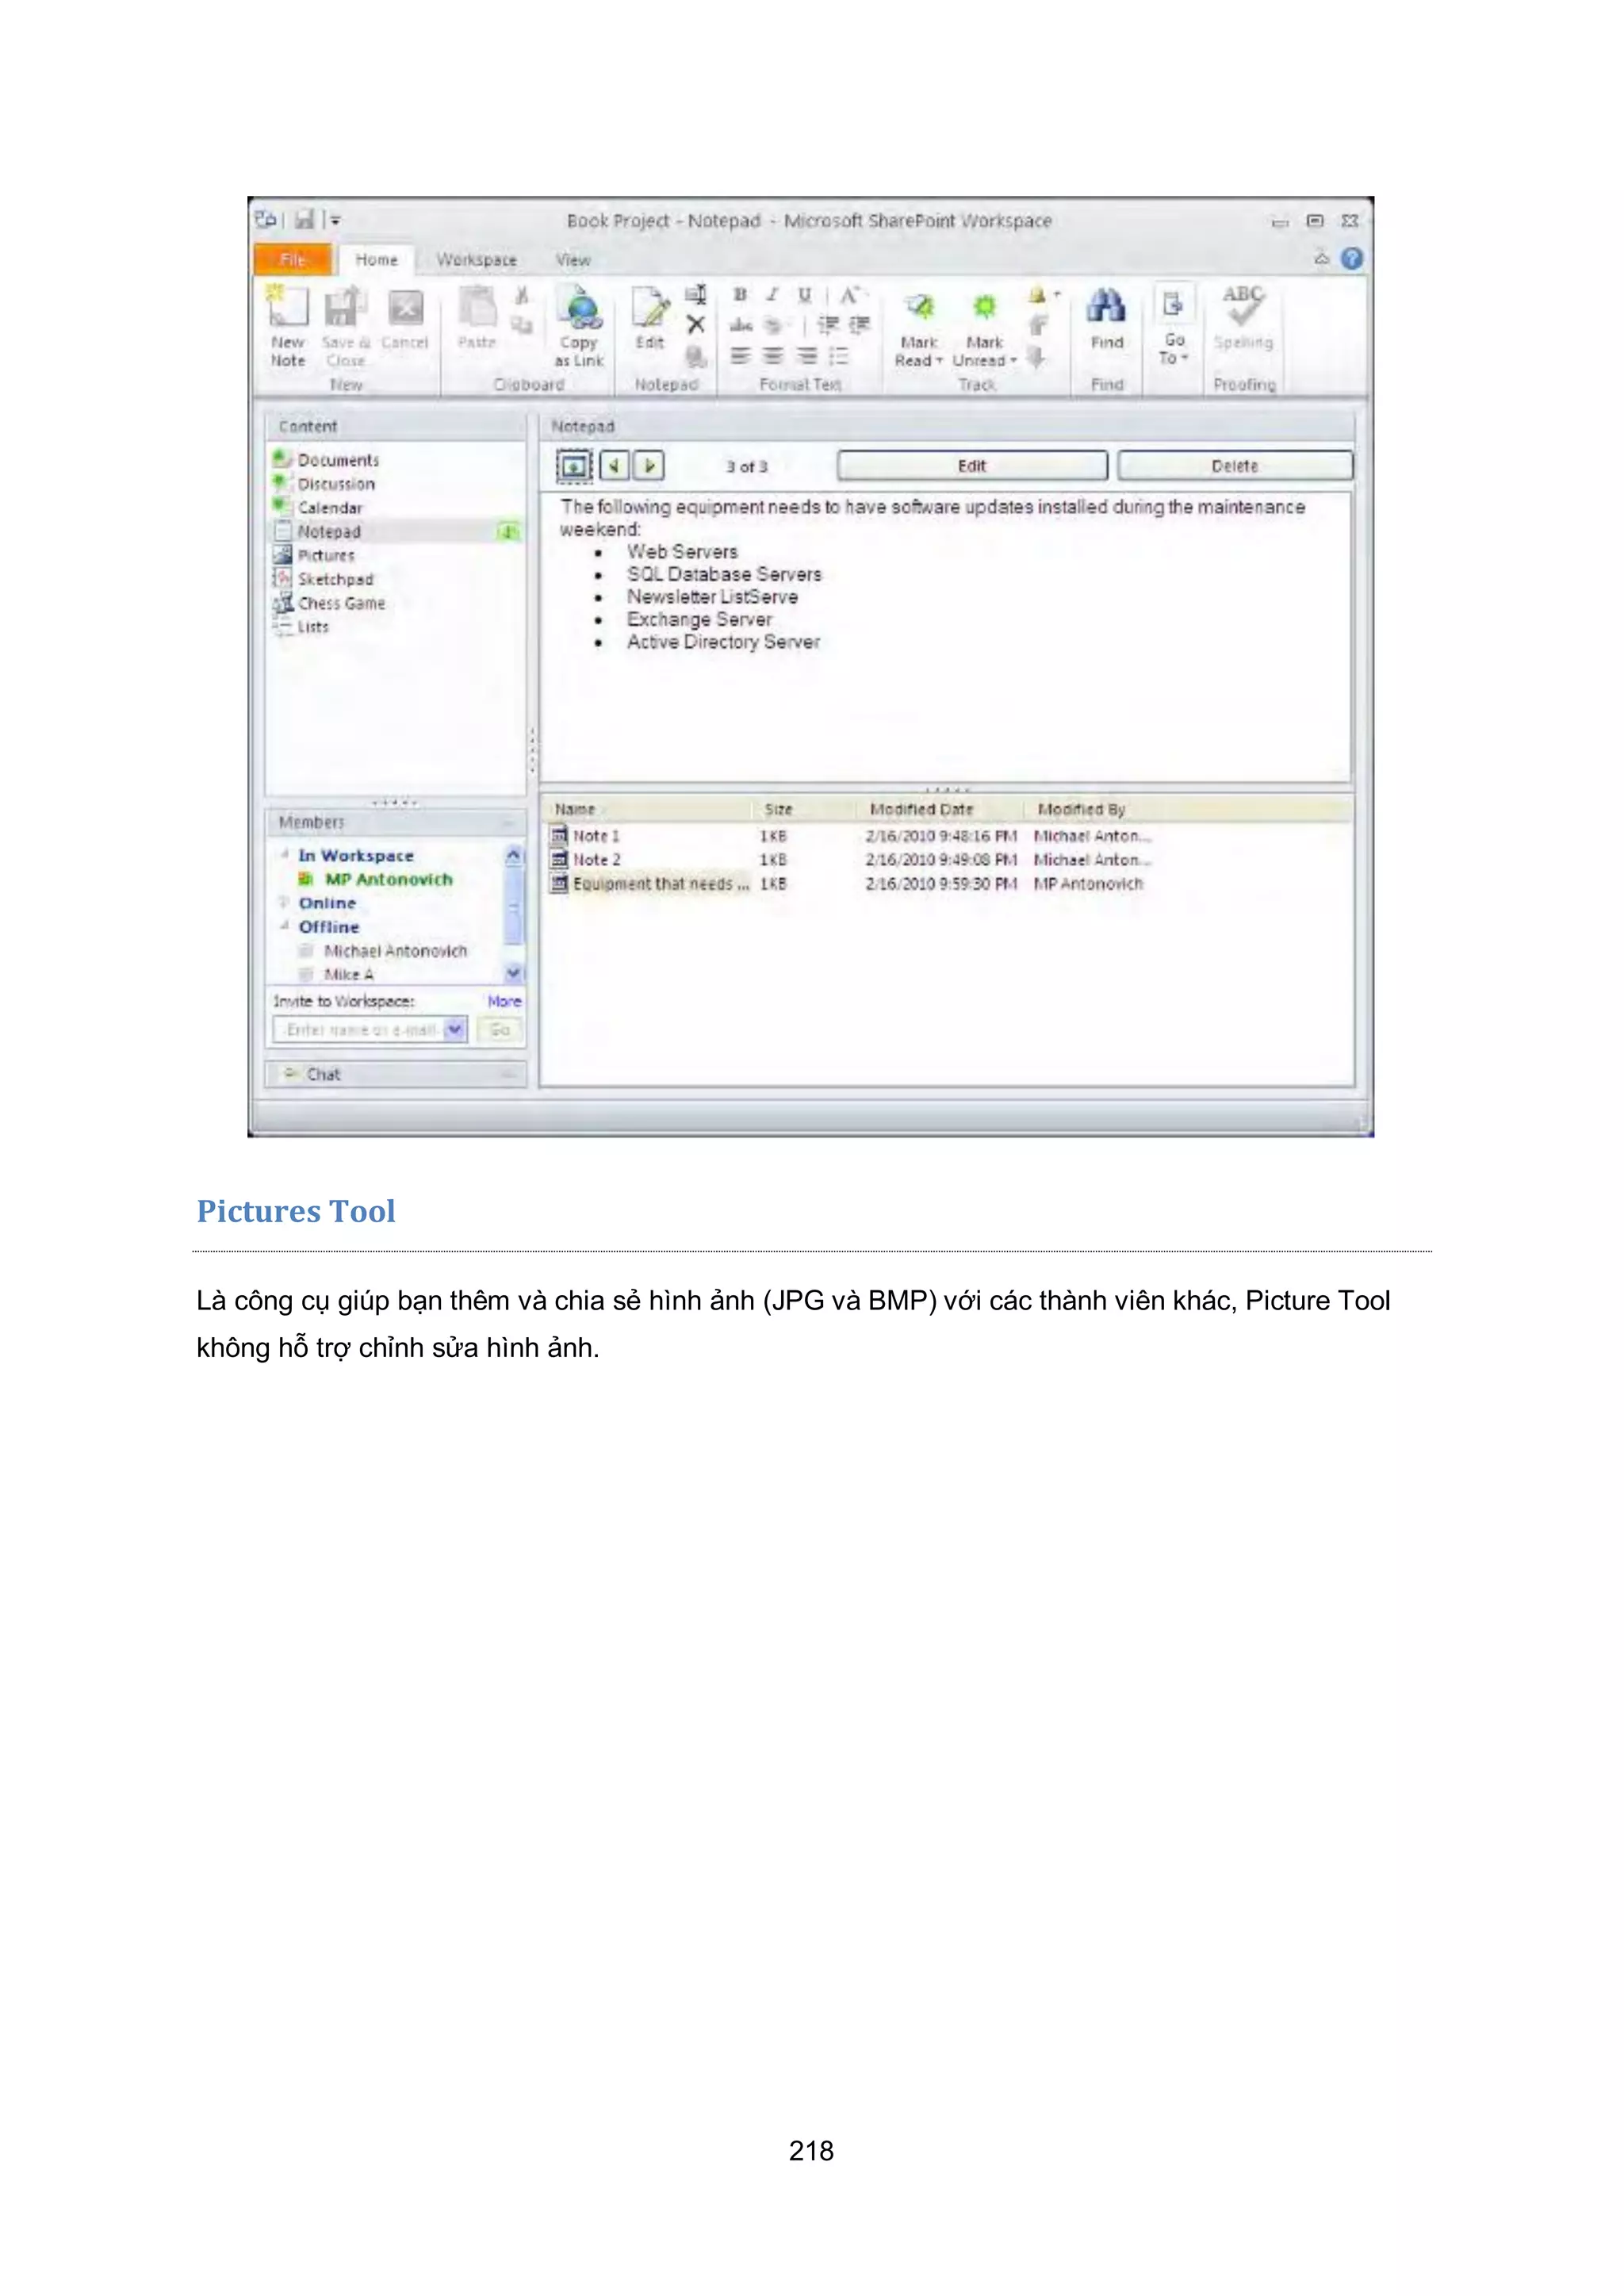Open the File tab
This screenshot has height=2296, width=1624.
coord(293,260)
